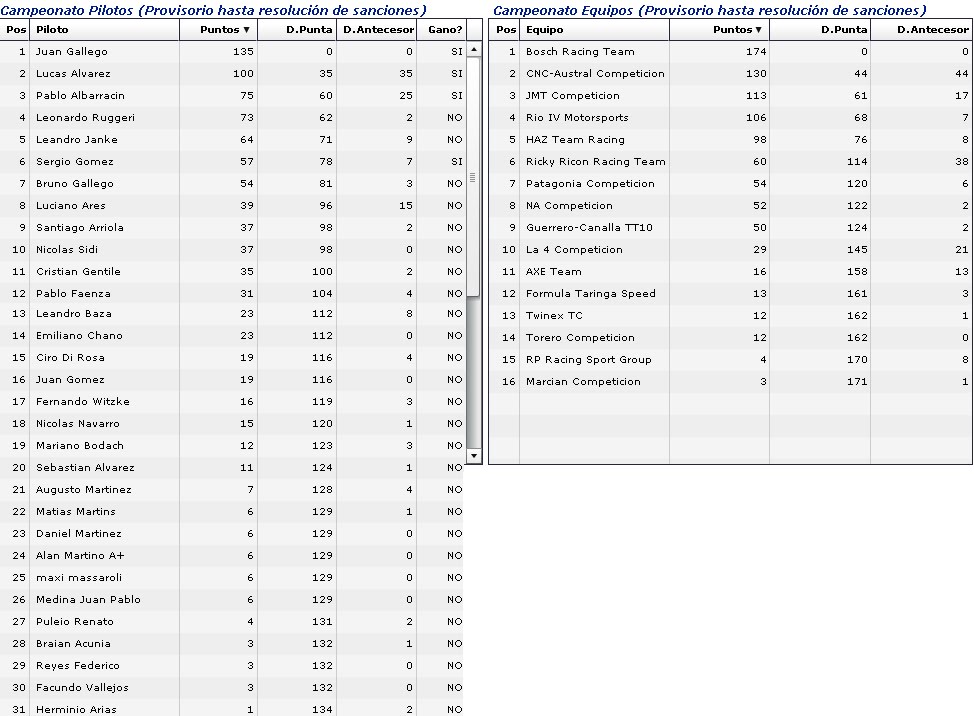The width and height of the screenshot is (974, 716).
Task: Select the Emiliano Chano row
Action: (232, 336)
